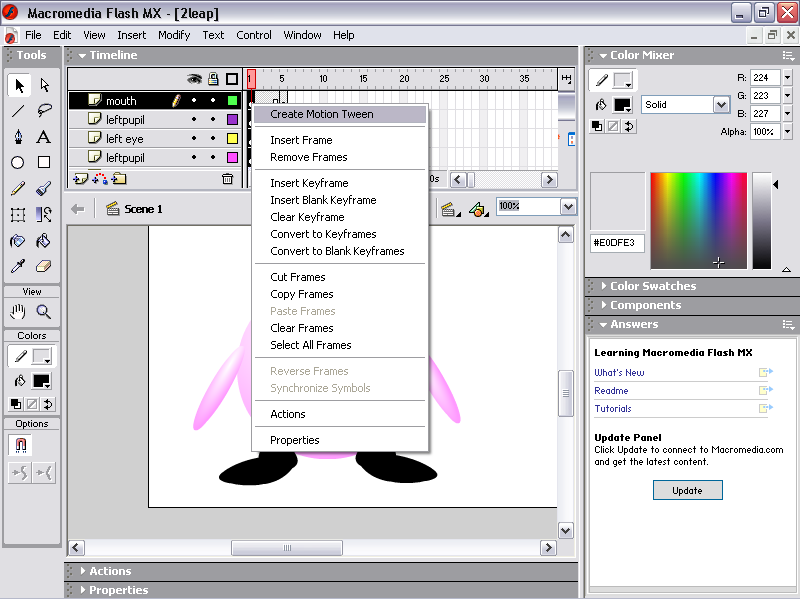Image resolution: width=800 pixels, height=600 pixels.
Task: Select the Lasso tool
Action: (x=44, y=111)
